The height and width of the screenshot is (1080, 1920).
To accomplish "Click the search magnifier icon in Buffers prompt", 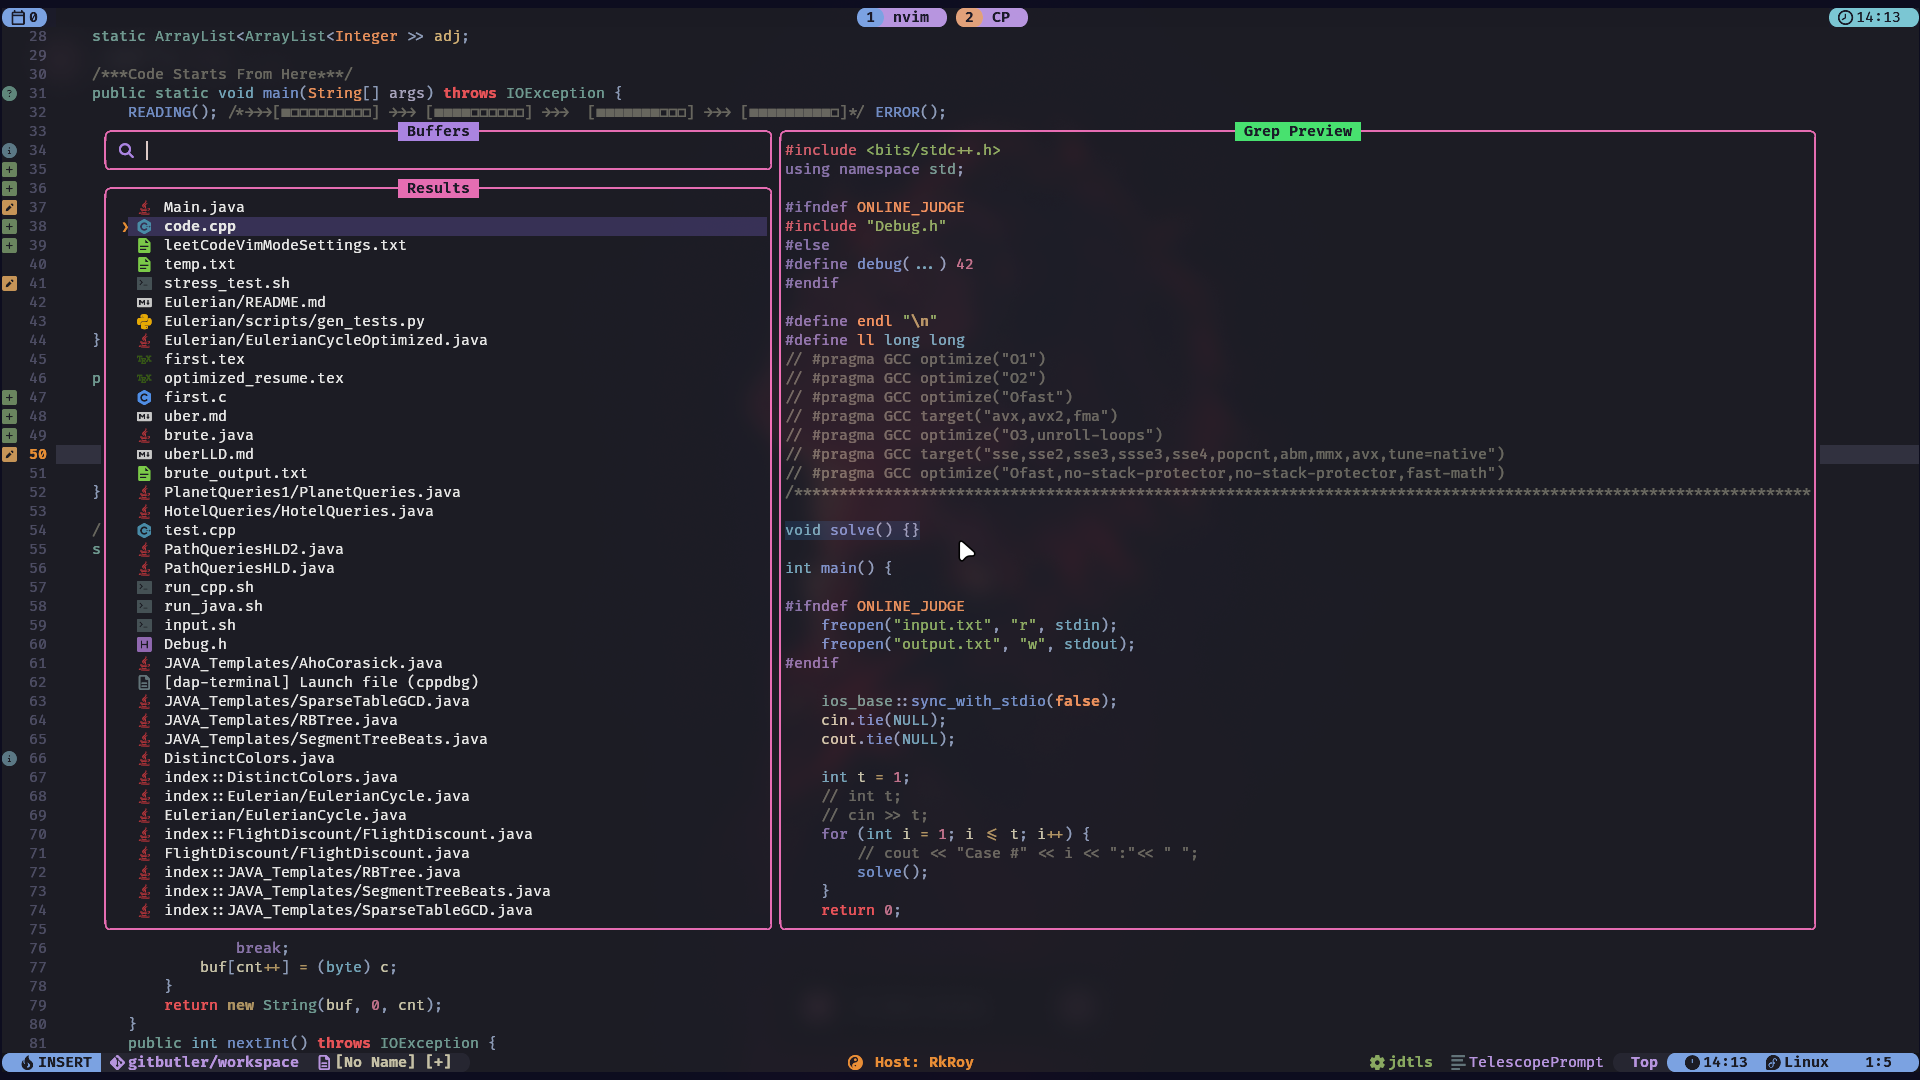I will (x=126, y=151).
